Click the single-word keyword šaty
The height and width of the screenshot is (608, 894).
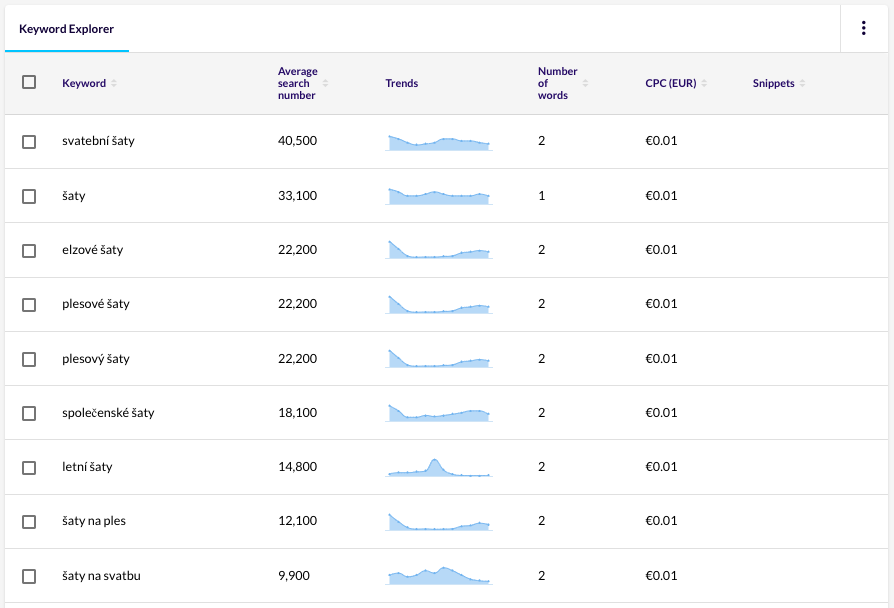(x=74, y=196)
